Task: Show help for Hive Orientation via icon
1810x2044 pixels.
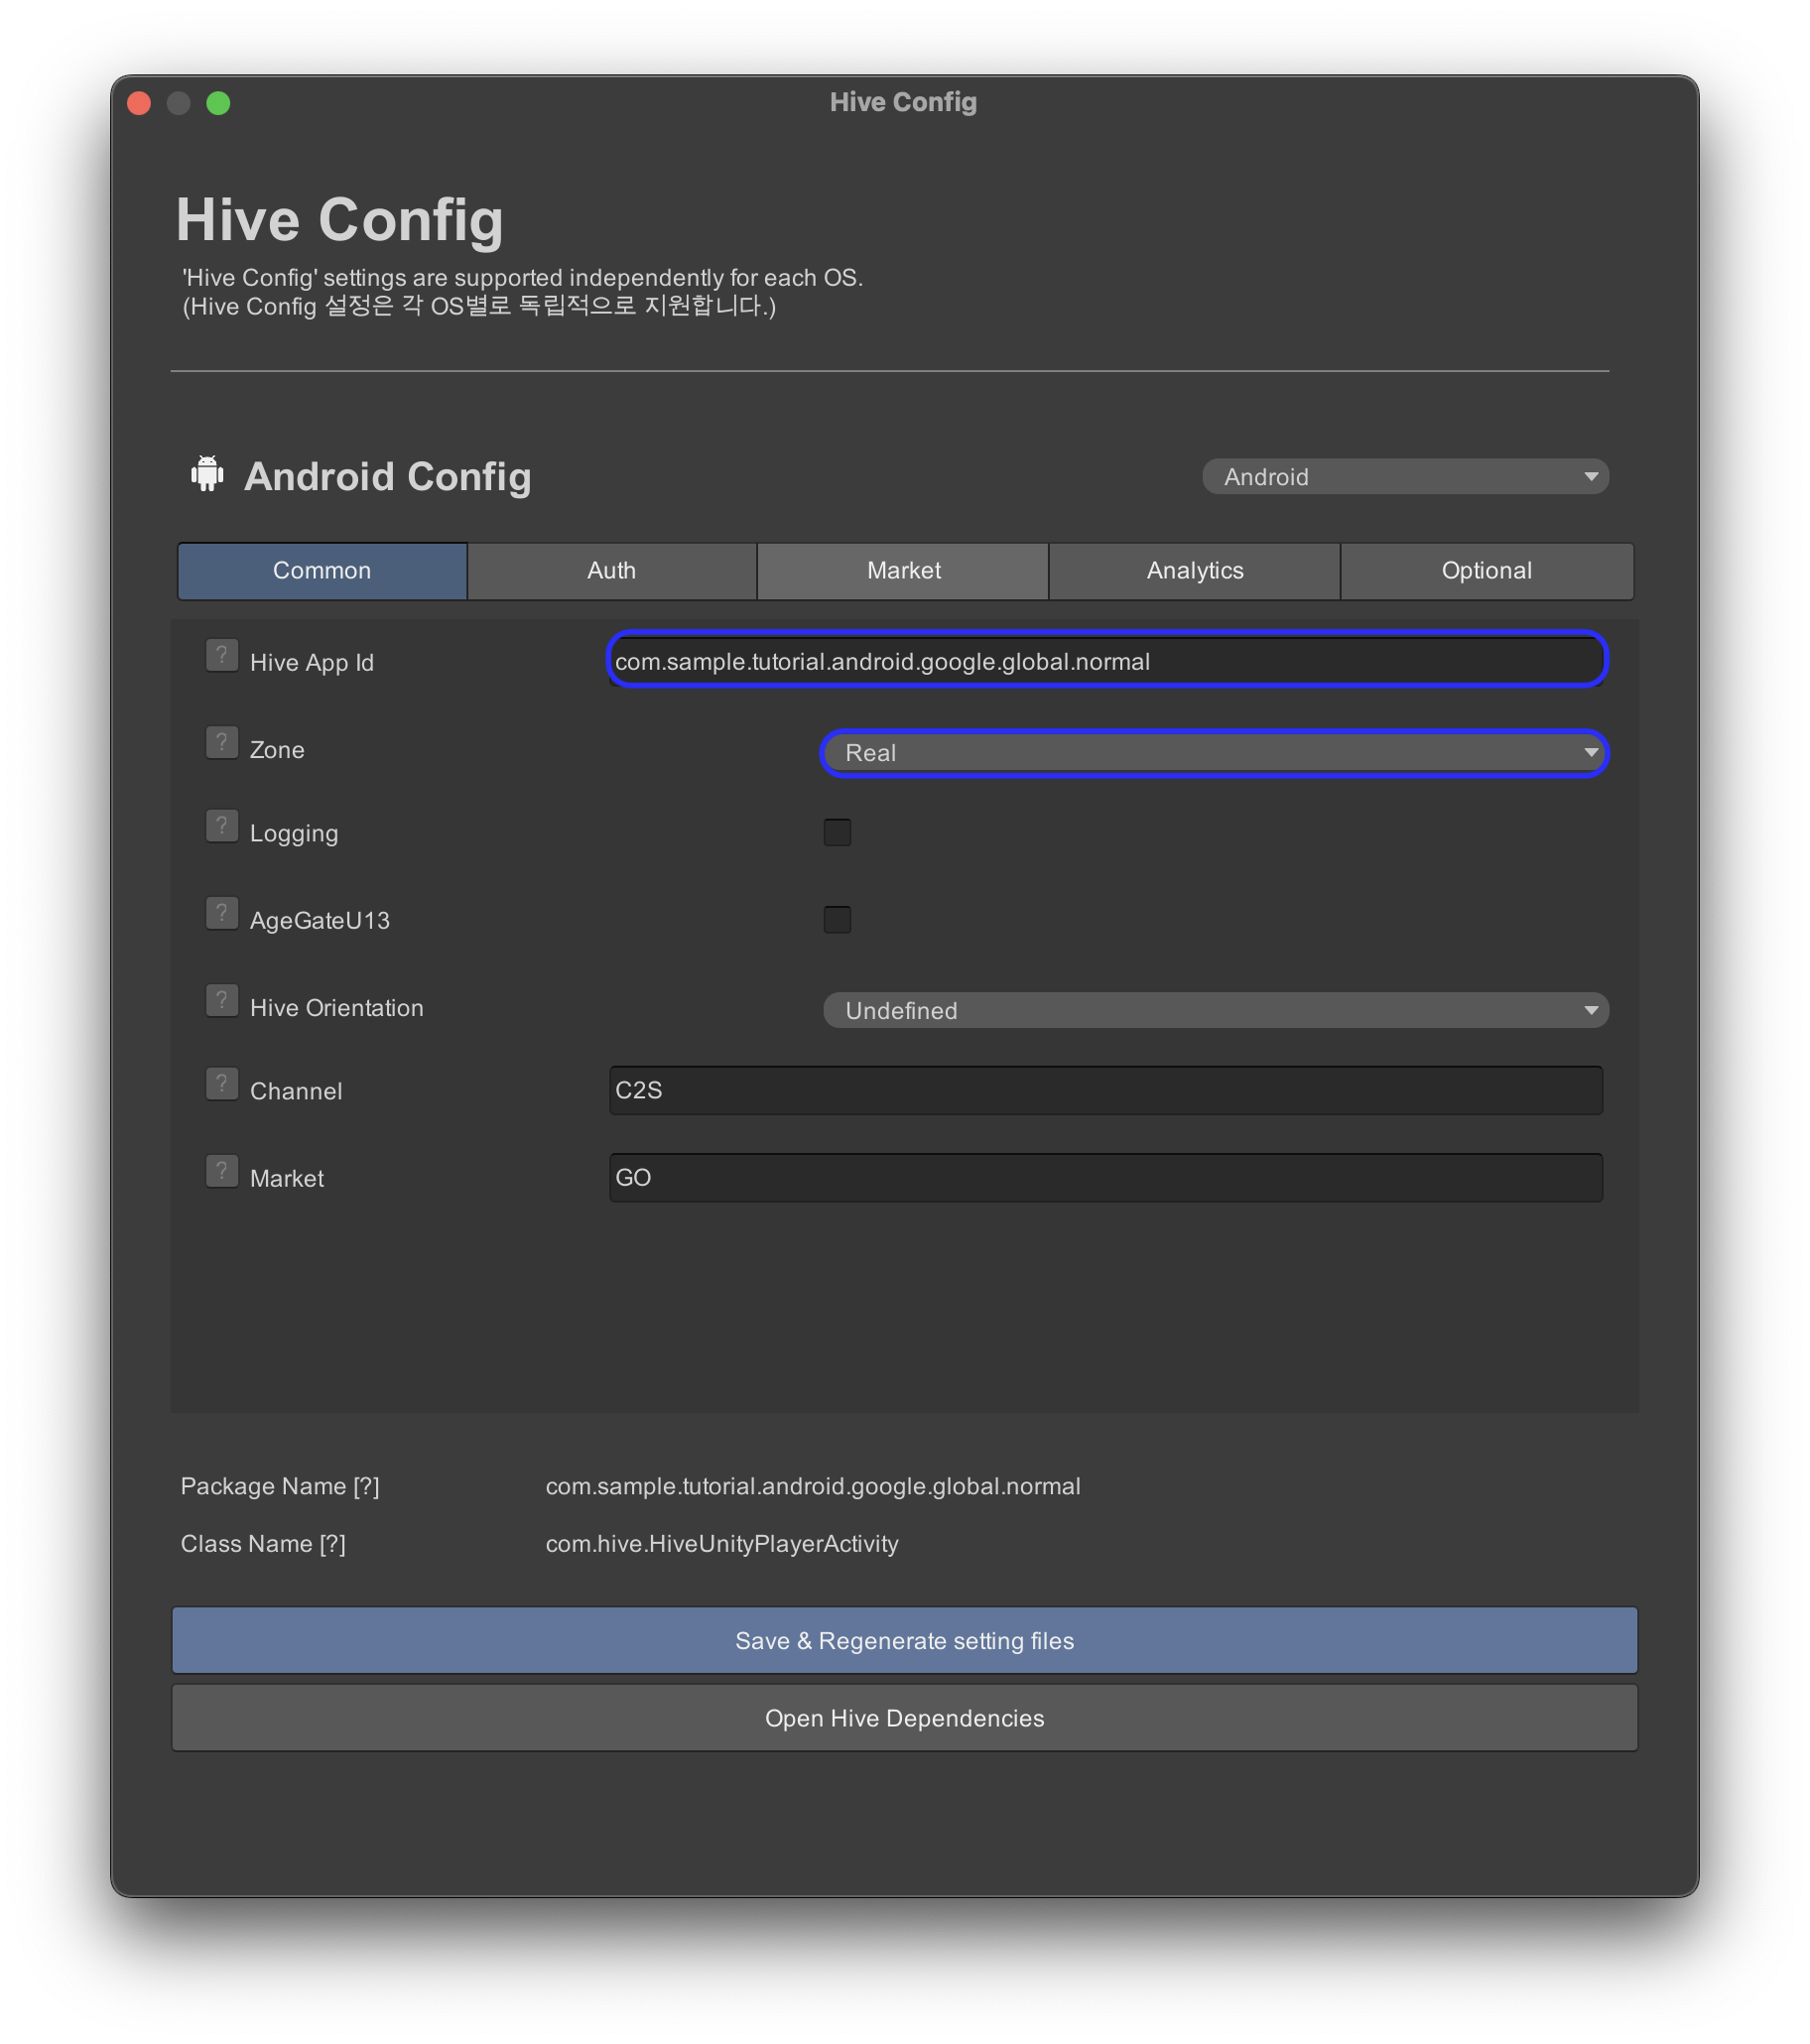Action: [x=221, y=1001]
